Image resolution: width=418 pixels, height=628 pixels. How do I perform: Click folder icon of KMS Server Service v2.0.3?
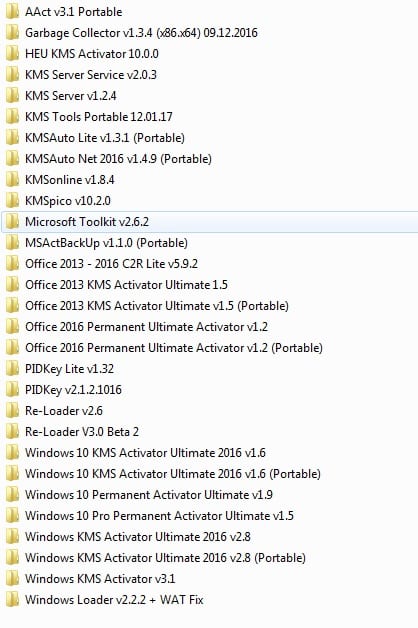pos(12,74)
